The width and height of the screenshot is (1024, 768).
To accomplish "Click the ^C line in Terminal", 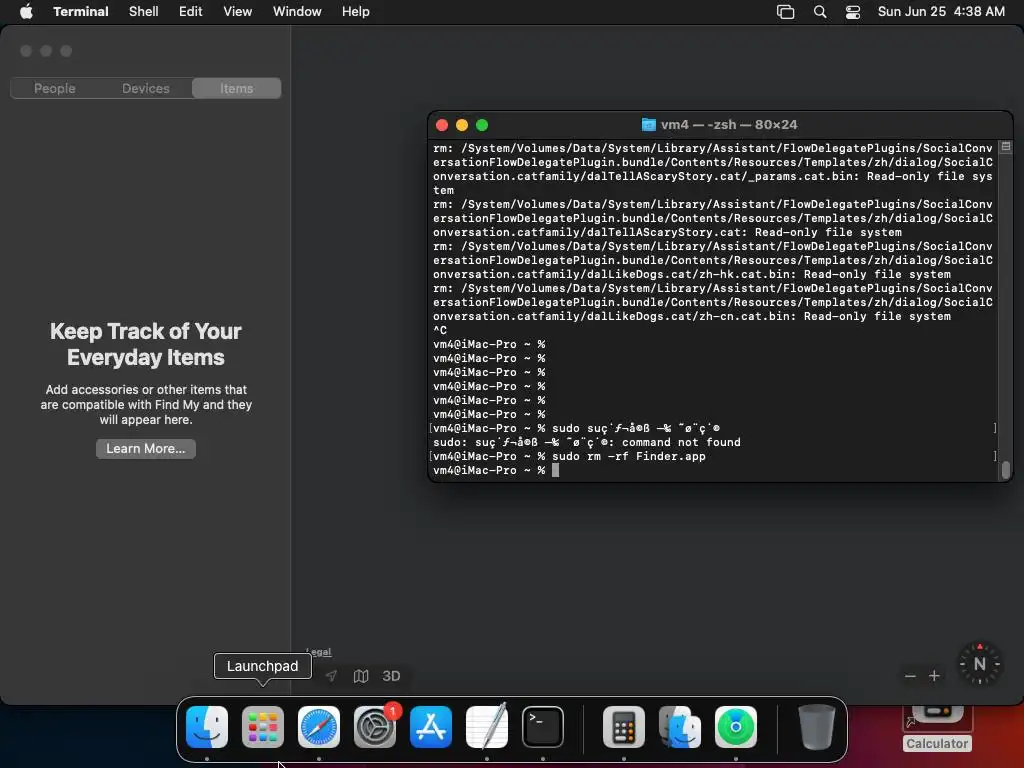I will 440,330.
